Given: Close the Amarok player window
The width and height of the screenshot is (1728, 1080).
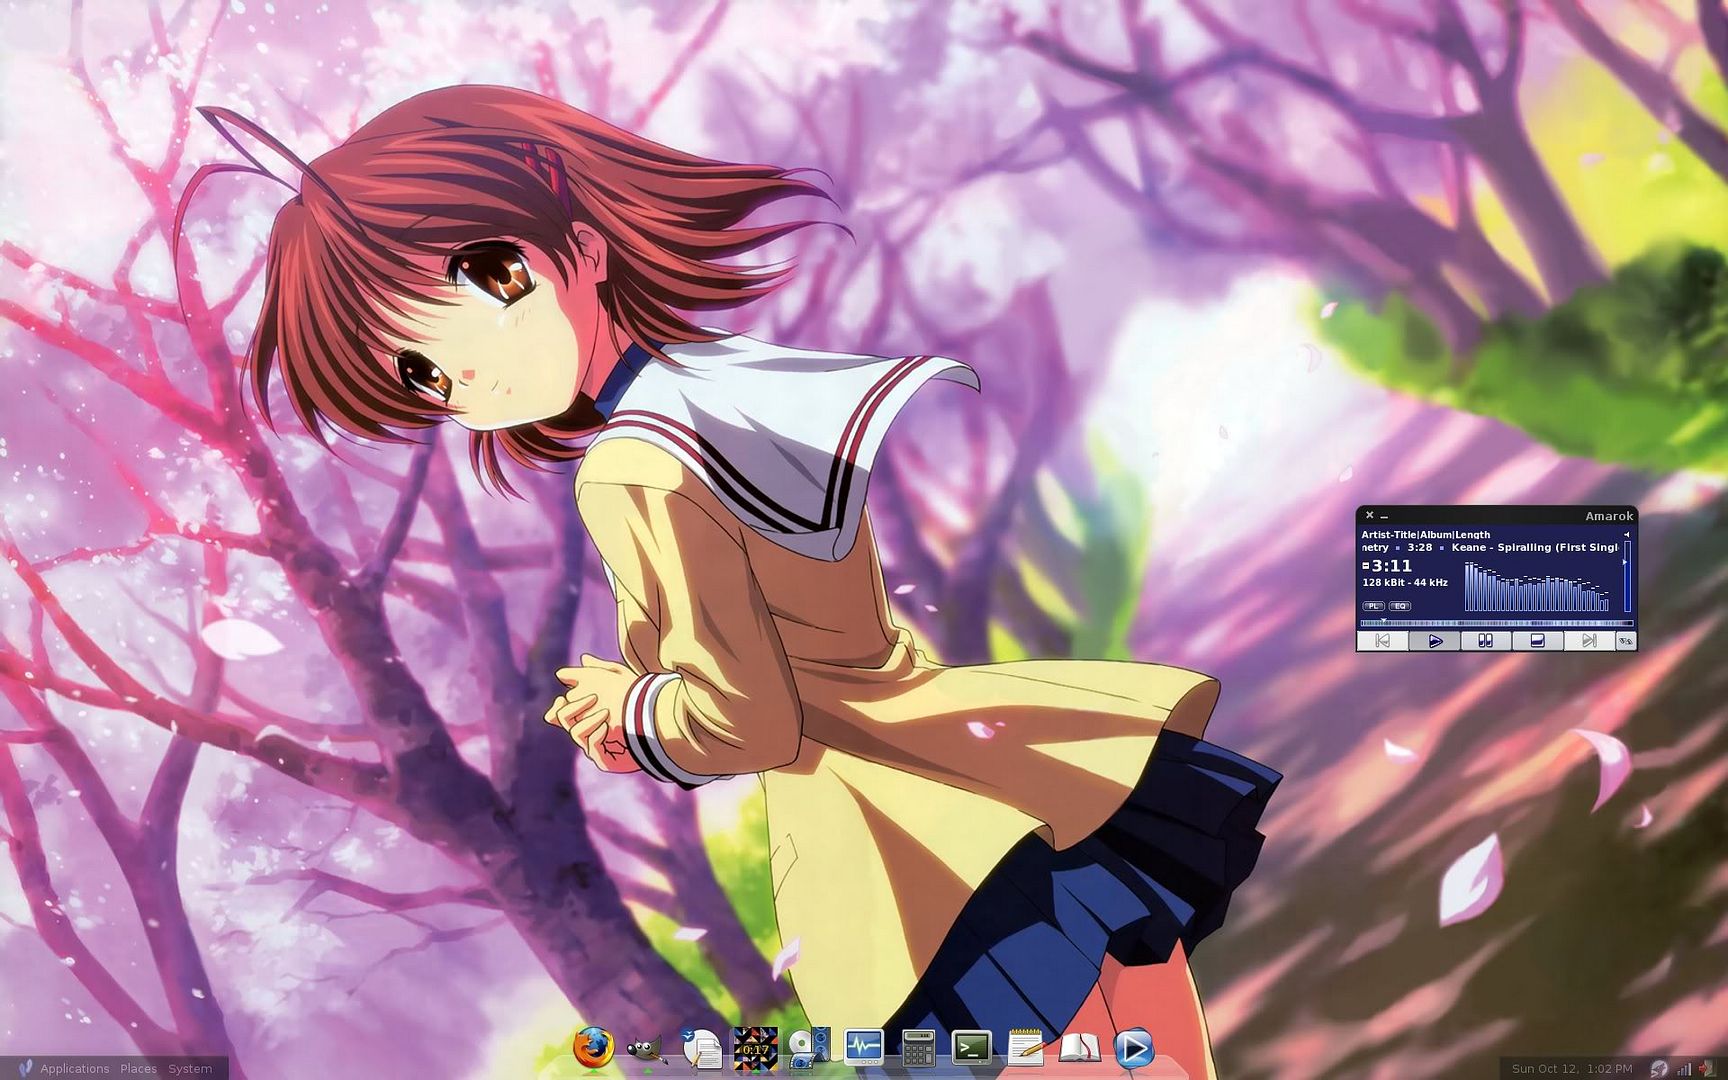Looking at the screenshot, I should [1370, 515].
